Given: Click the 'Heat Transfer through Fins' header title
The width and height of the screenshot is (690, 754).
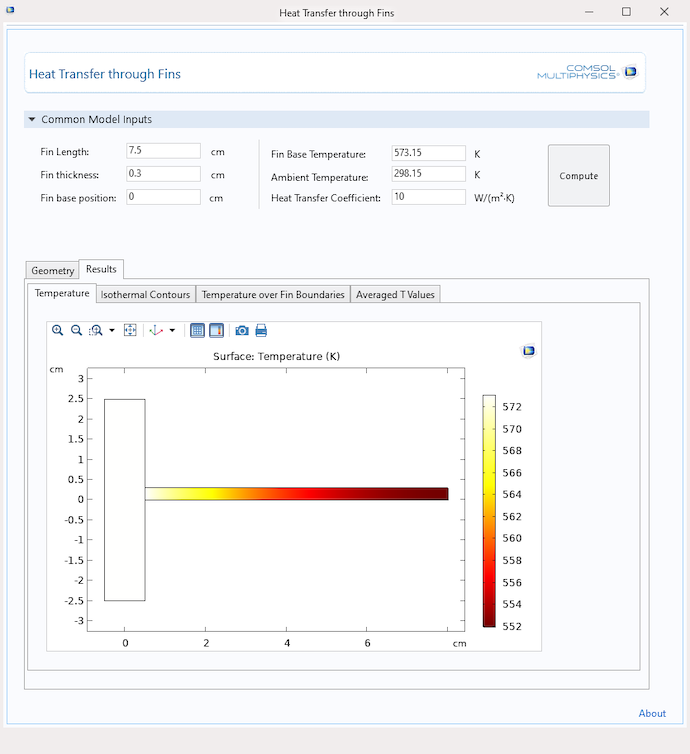Looking at the screenshot, I should click(105, 74).
